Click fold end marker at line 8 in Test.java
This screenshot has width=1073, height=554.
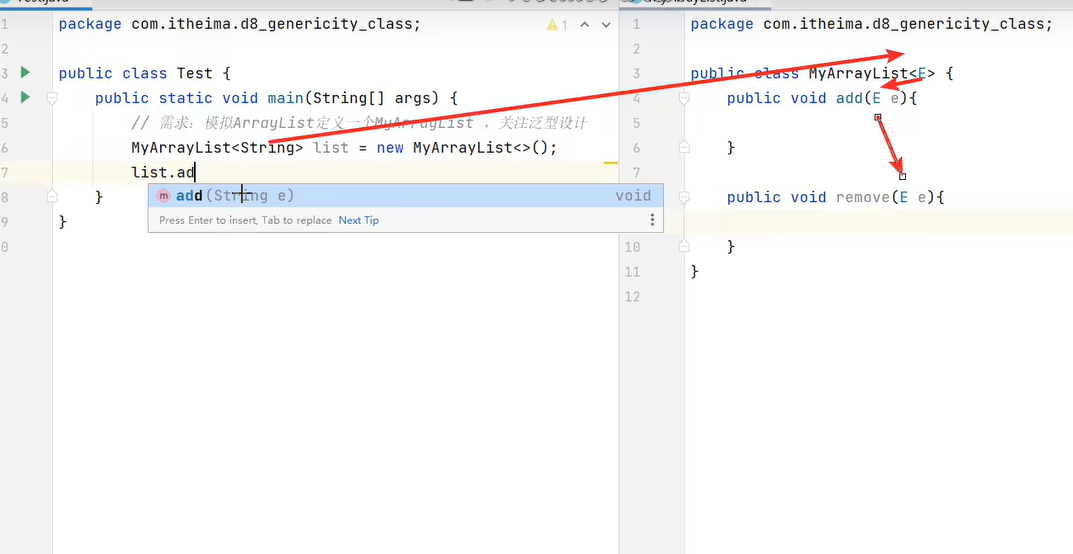[x=52, y=197]
